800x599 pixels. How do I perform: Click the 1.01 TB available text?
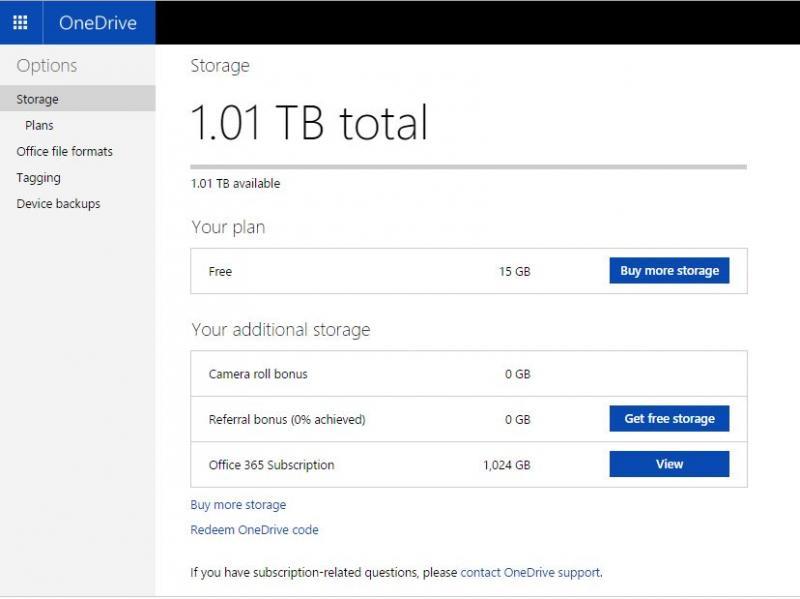pos(235,184)
